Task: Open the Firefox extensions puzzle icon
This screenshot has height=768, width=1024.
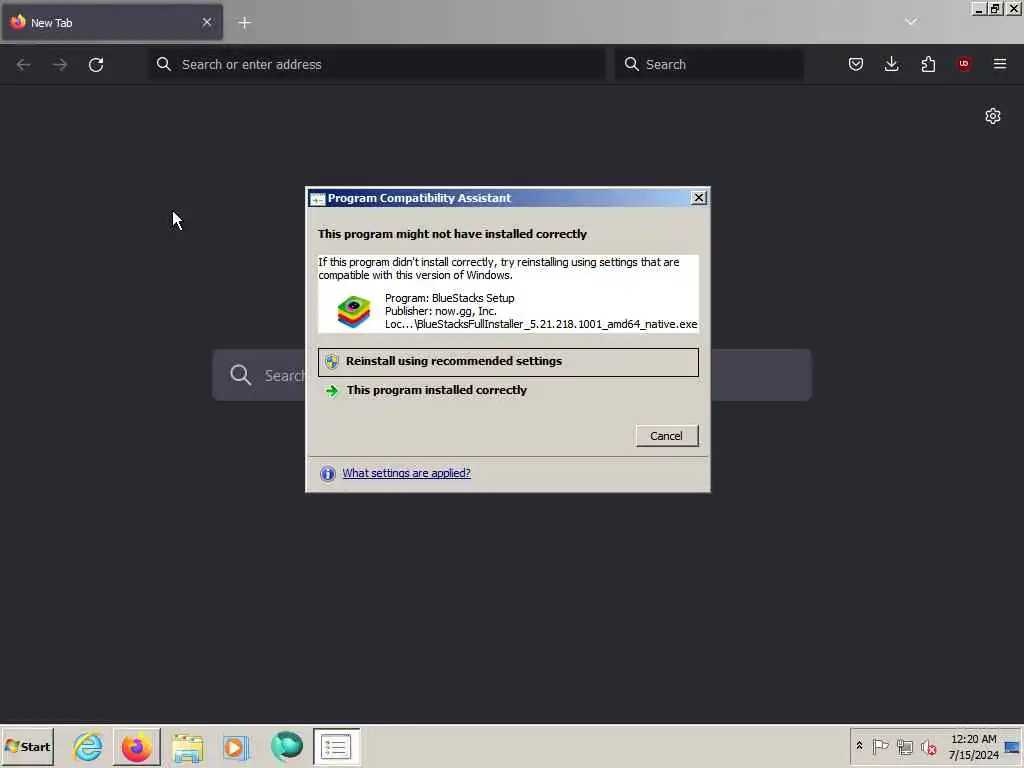Action: 928,64
